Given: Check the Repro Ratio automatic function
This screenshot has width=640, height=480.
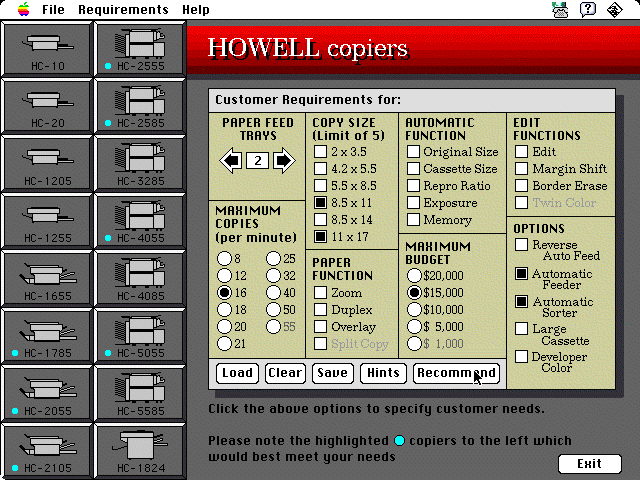Looking at the screenshot, I should click(x=413, y=186).
